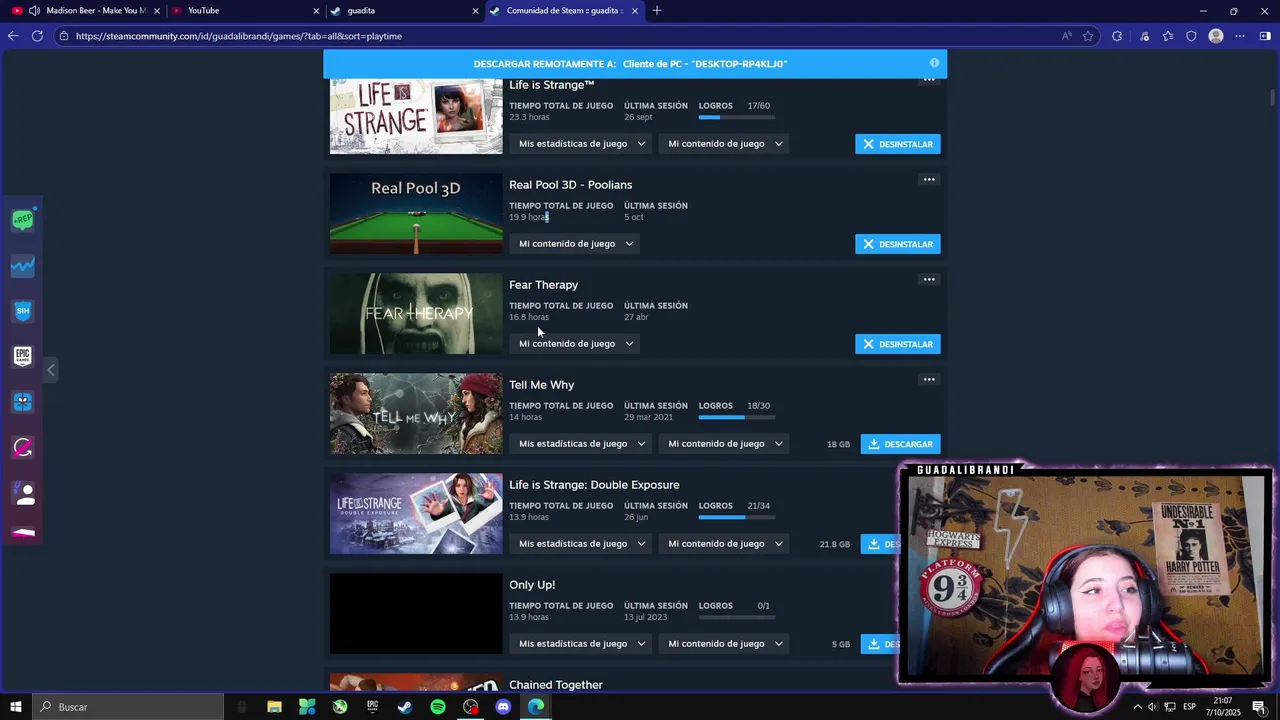Viewport: 1280px width, 720px height.
Task: Open the Only Up! title link
Action: (x=532, y=585)
